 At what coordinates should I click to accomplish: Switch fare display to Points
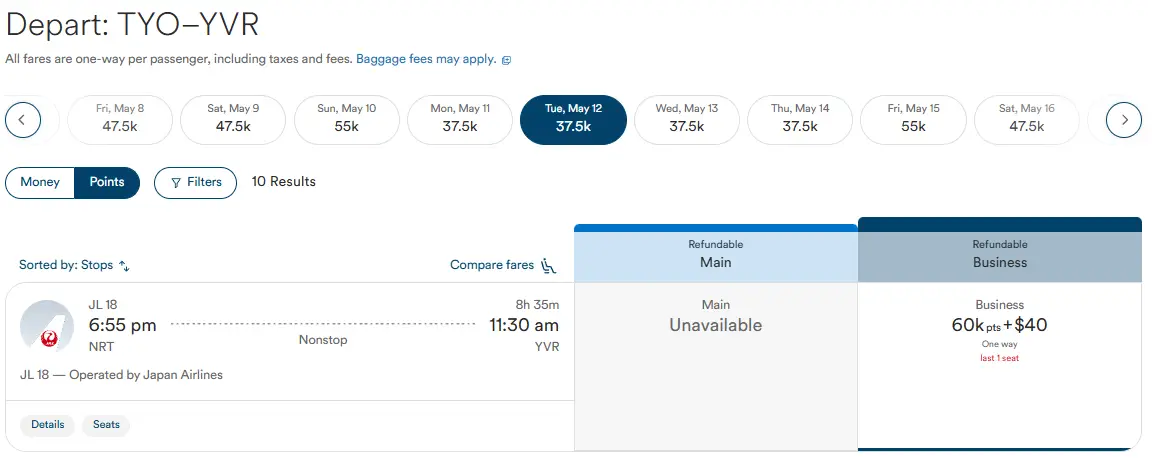107,183
